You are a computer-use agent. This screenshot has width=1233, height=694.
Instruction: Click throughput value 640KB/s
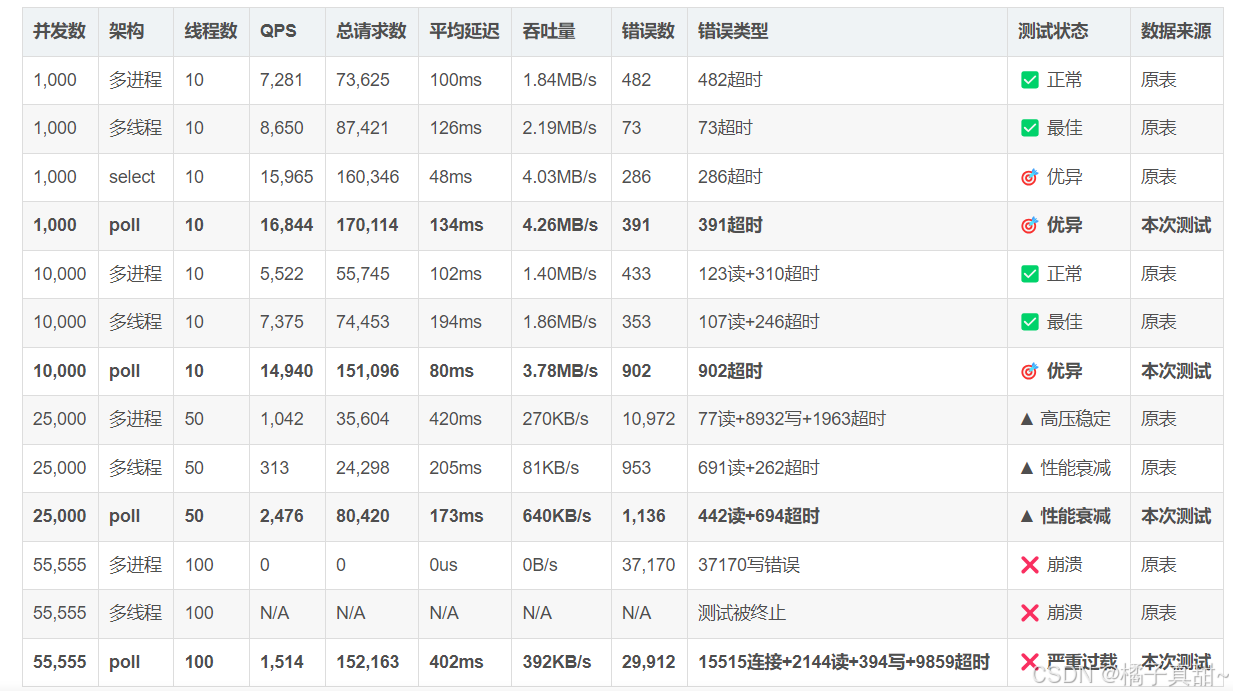pyautogui.click(x=557, y=516)
